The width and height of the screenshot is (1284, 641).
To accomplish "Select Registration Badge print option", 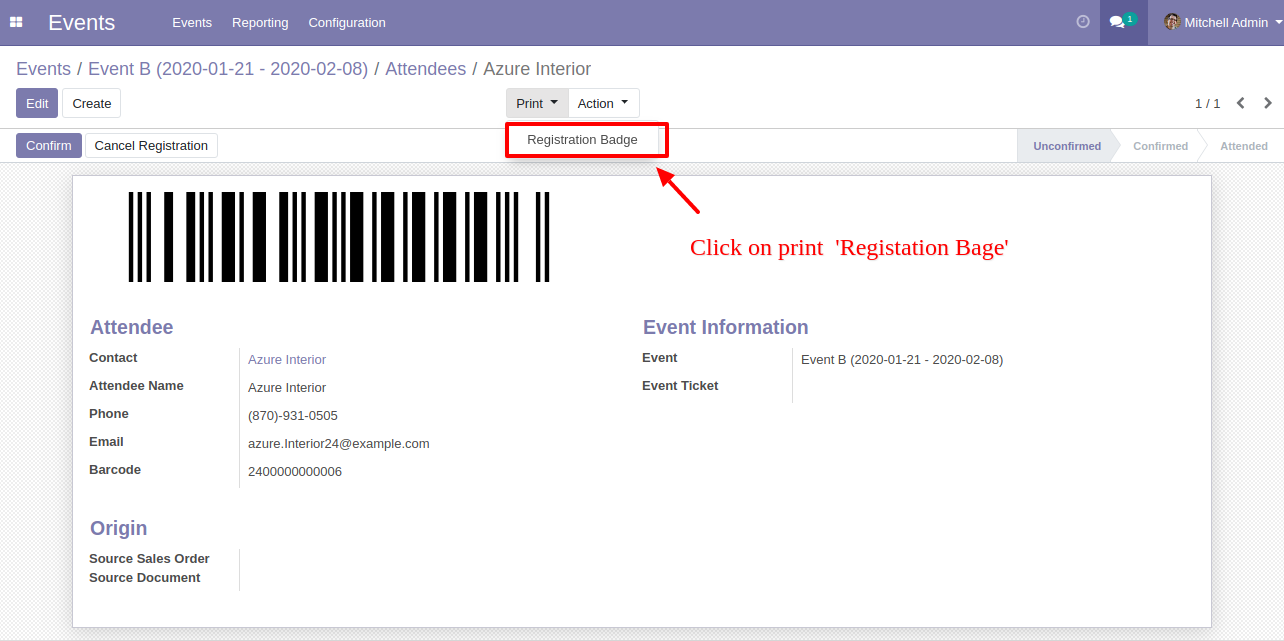I will click(x=582, y=140).
